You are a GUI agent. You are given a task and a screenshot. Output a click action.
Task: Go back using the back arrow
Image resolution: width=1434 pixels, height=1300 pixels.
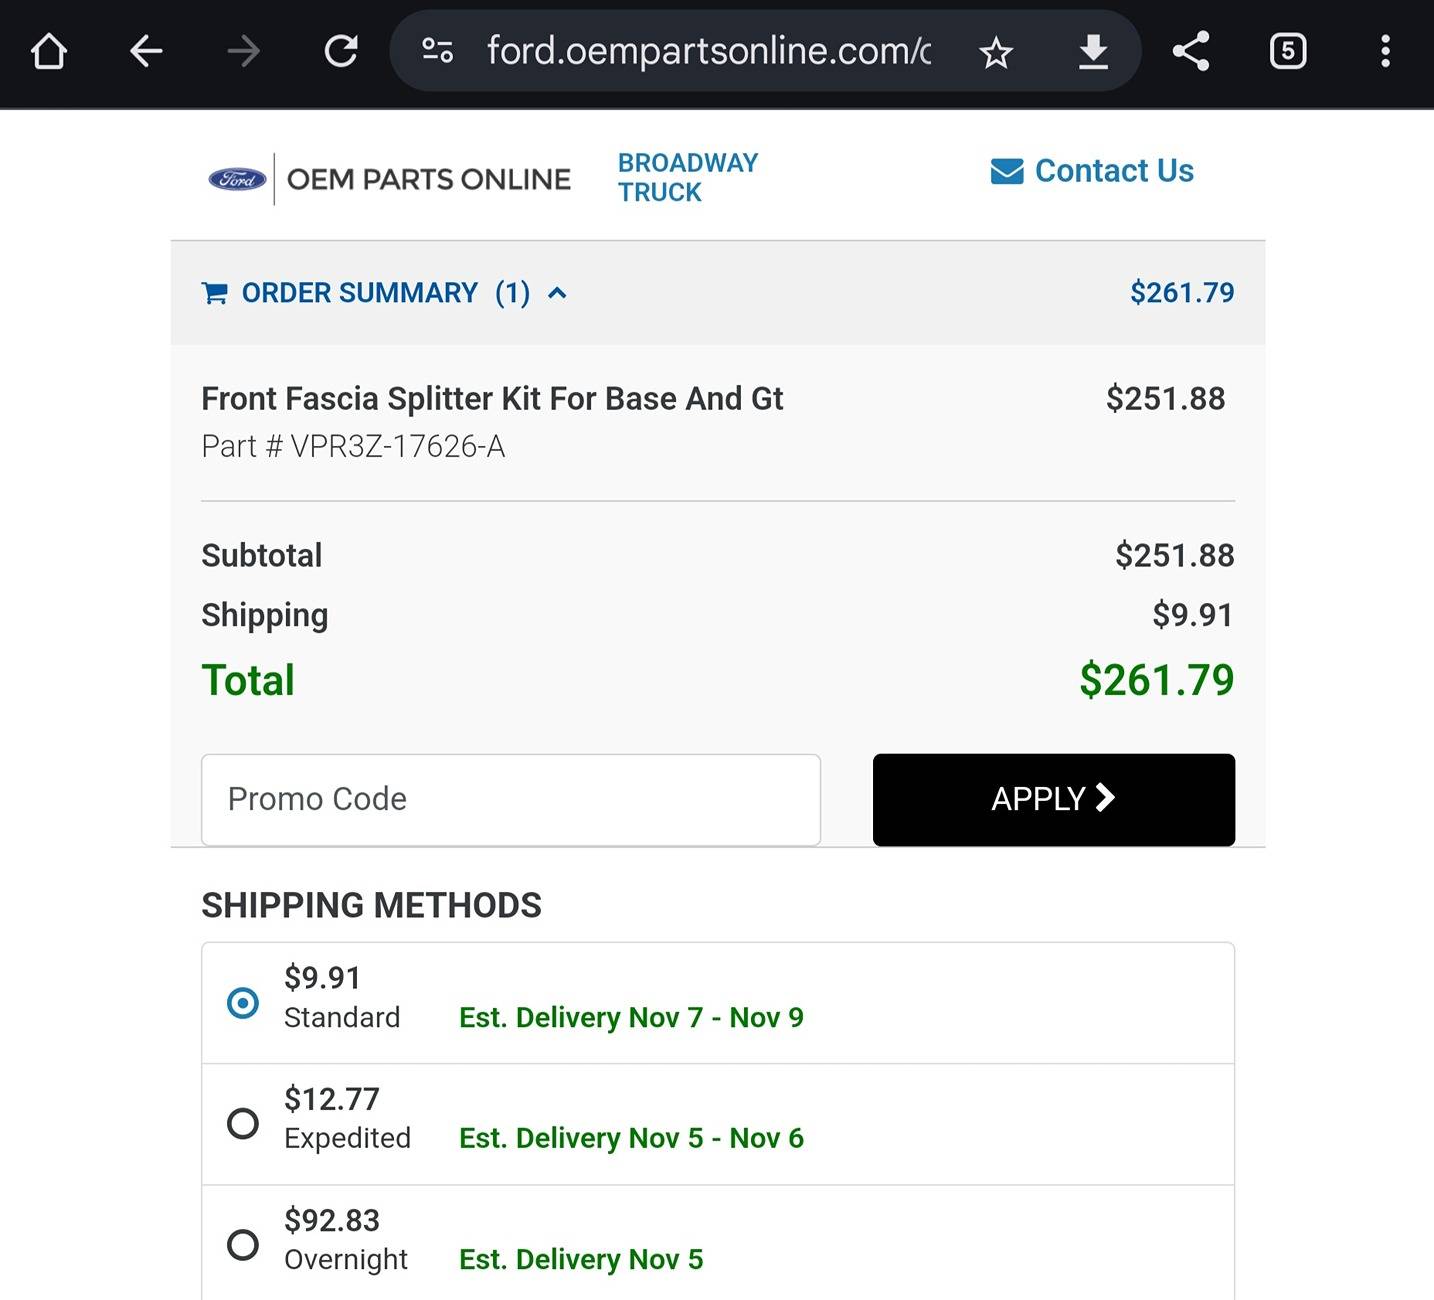pyautogui.click(x=146, y=51)
